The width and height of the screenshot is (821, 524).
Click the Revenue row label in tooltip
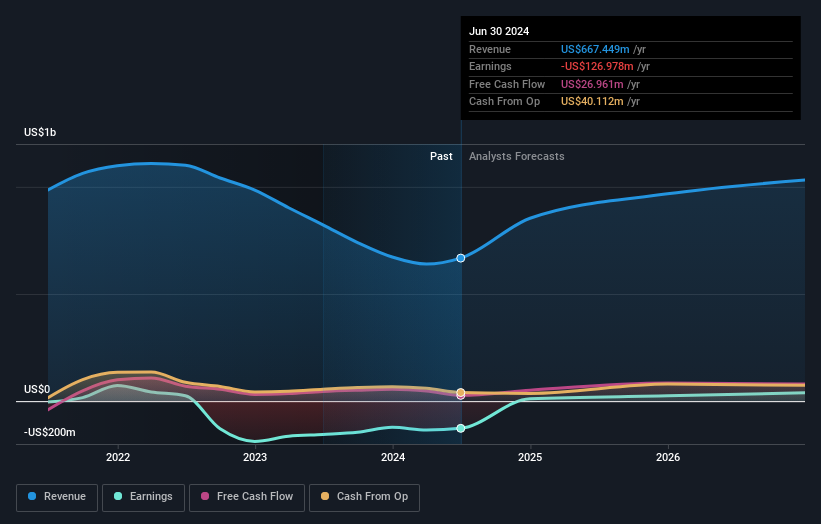[x=490, y=49]
